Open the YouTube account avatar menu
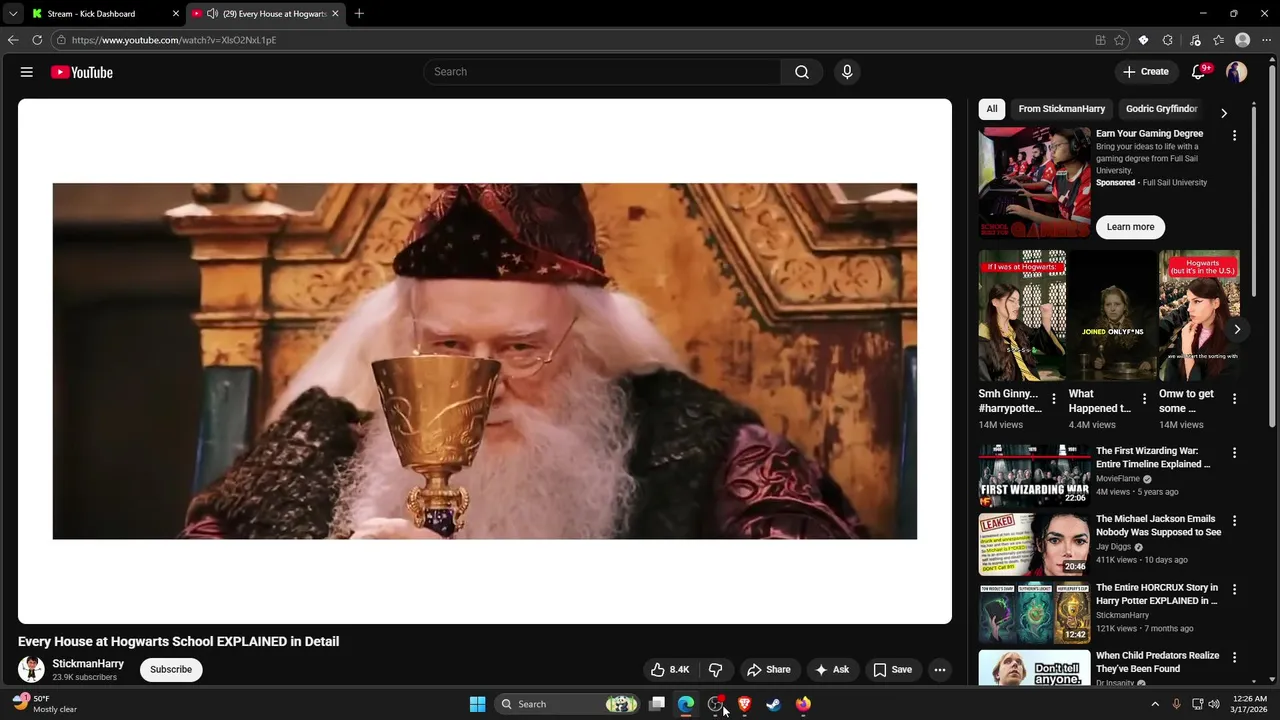This screenshot has width=1280, height=720. tap(1237, 72)
